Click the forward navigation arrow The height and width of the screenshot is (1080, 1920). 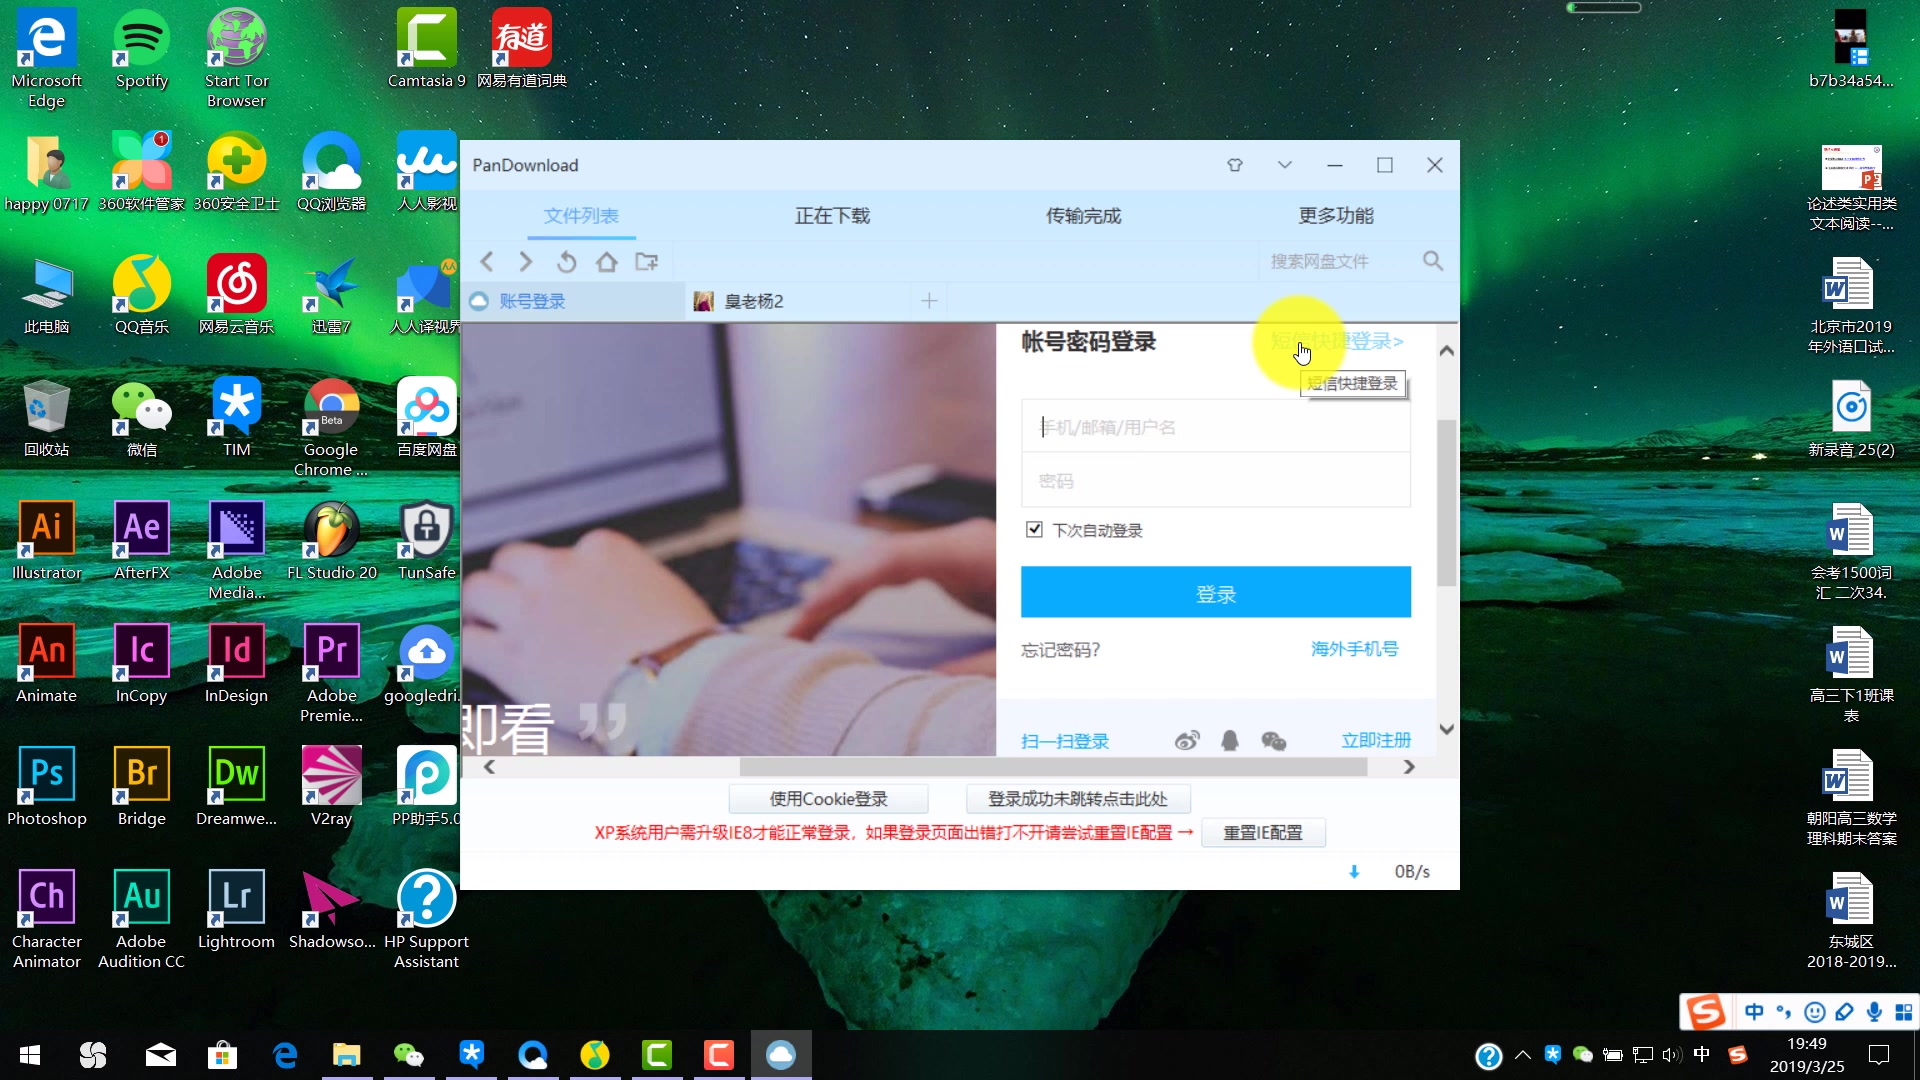pos(527,261)
